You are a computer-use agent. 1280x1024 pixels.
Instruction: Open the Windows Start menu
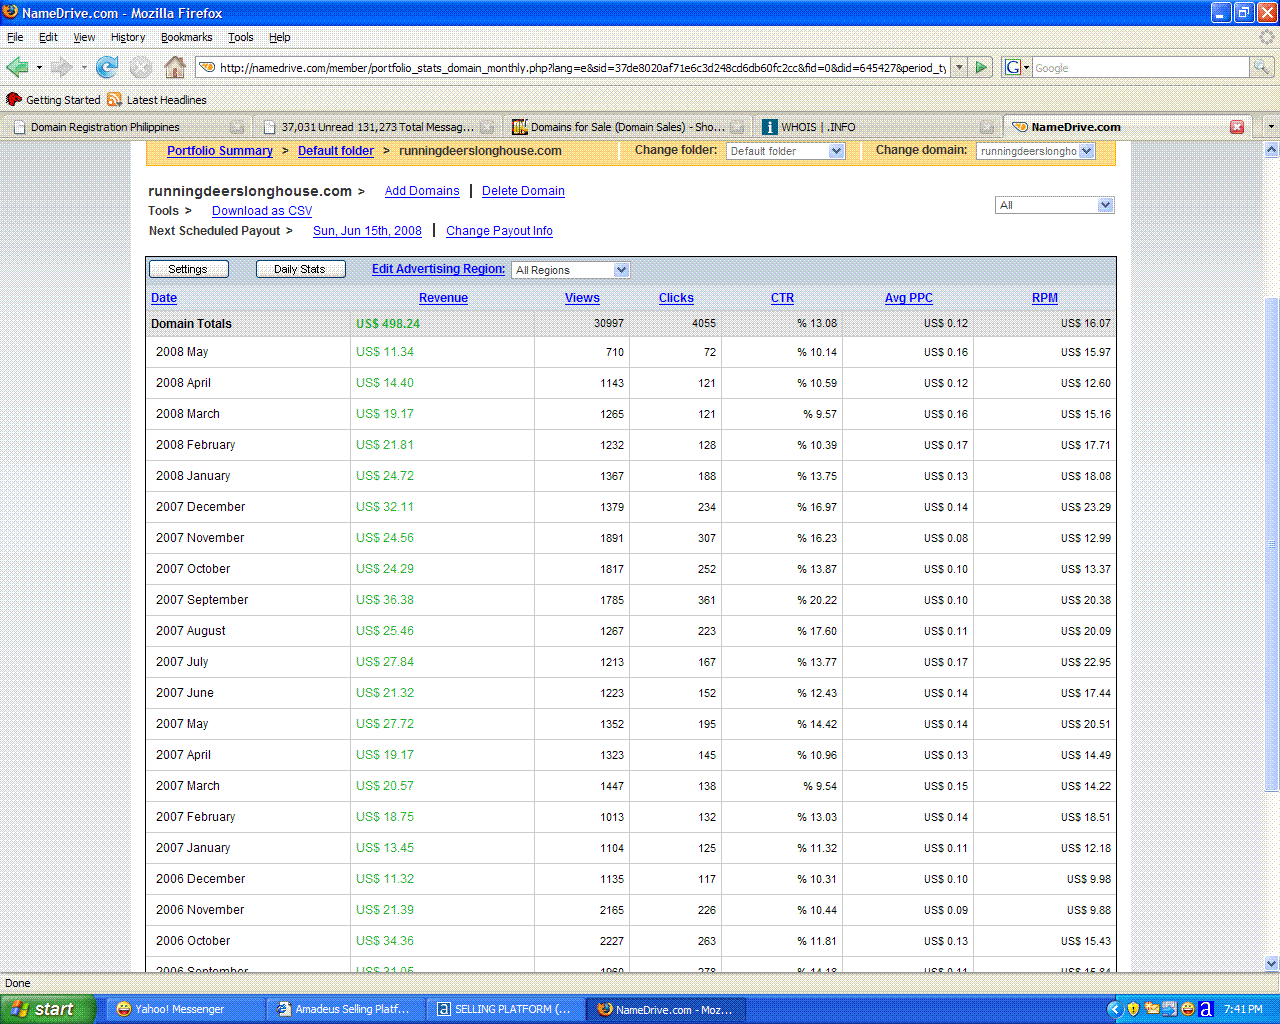(x=47, y=1009)
